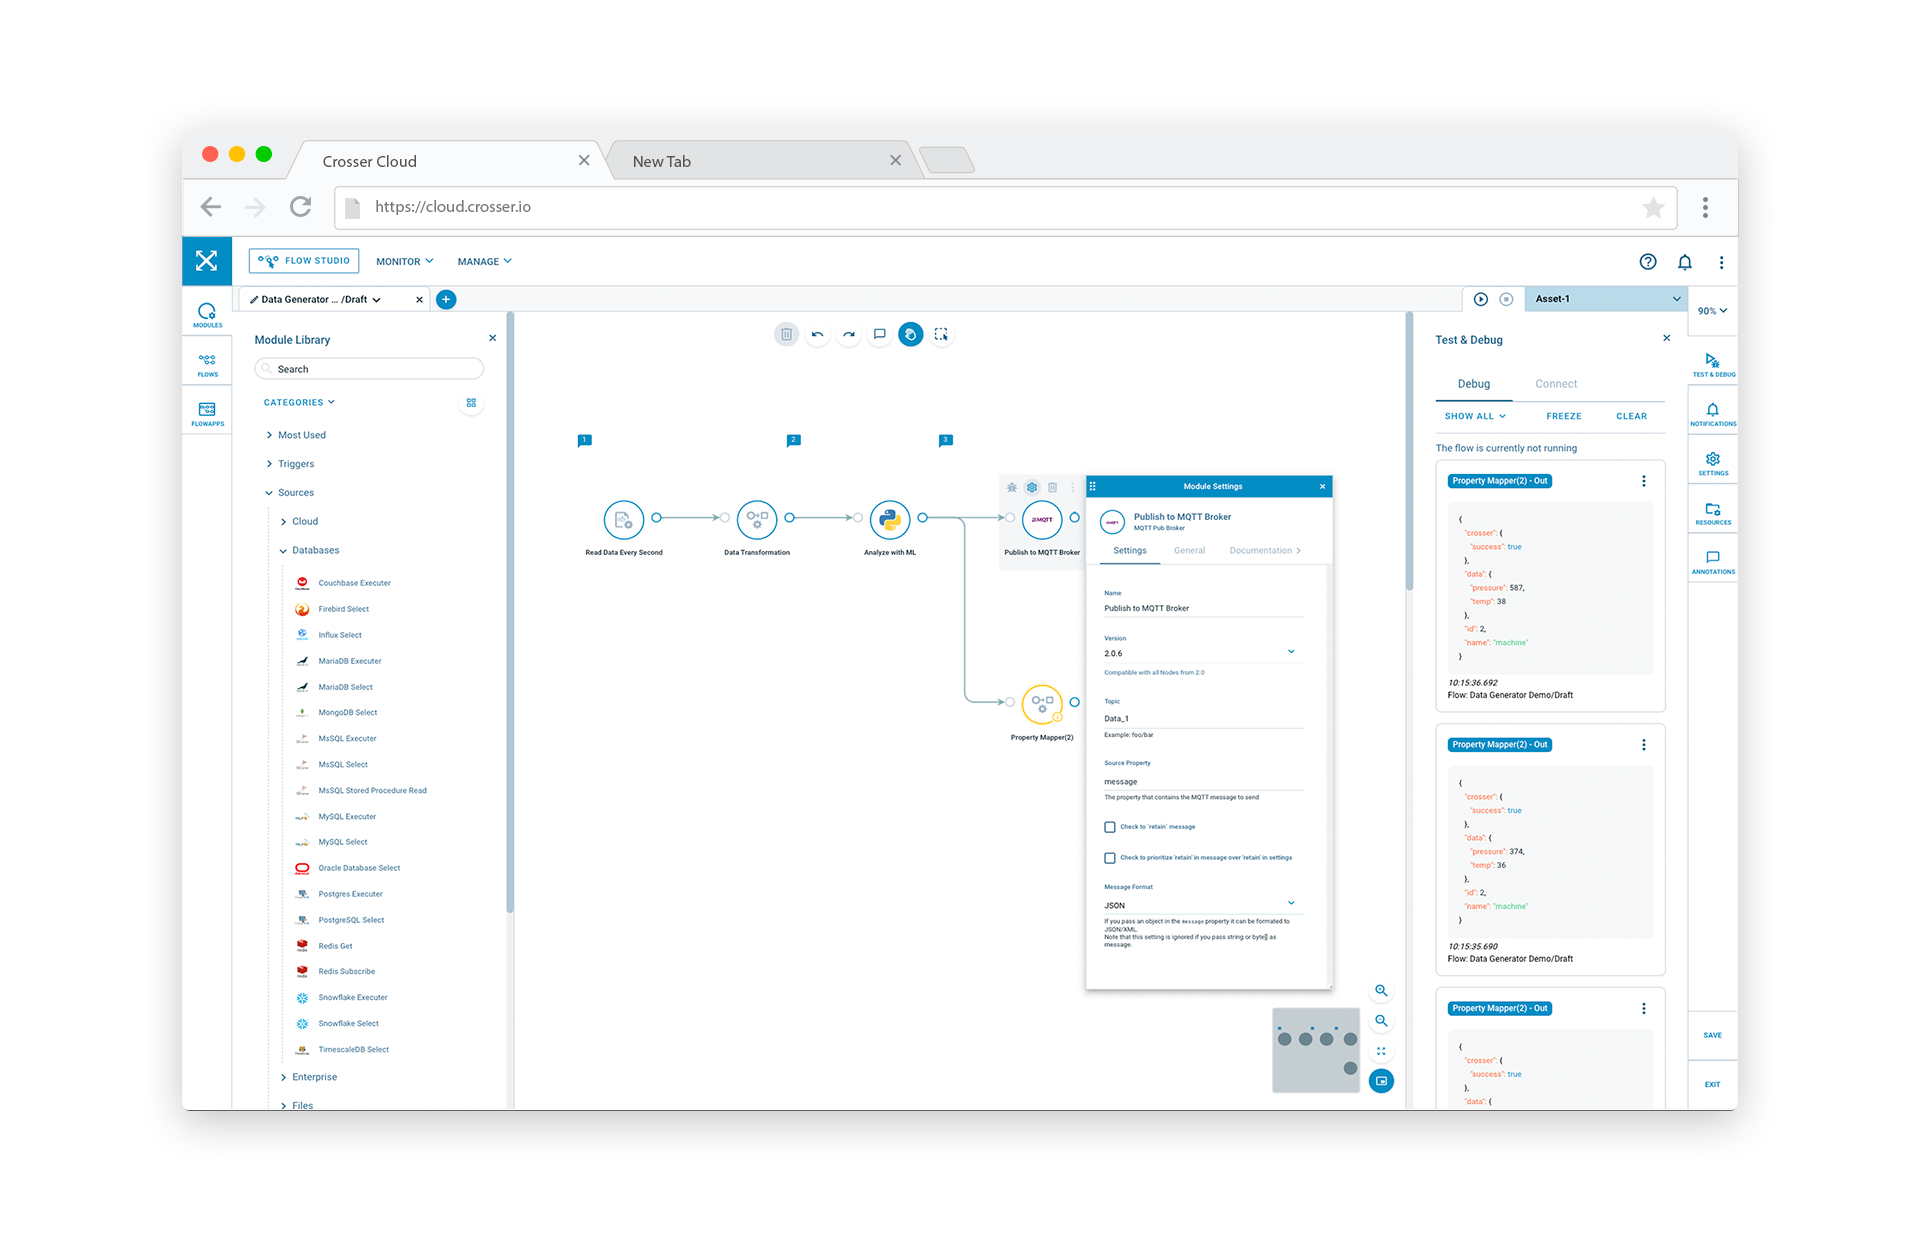Image resolution: width=1920 pixels, height=1240 pixels.
Task: Select the MongoDB Select module
Action: point(337,713)
